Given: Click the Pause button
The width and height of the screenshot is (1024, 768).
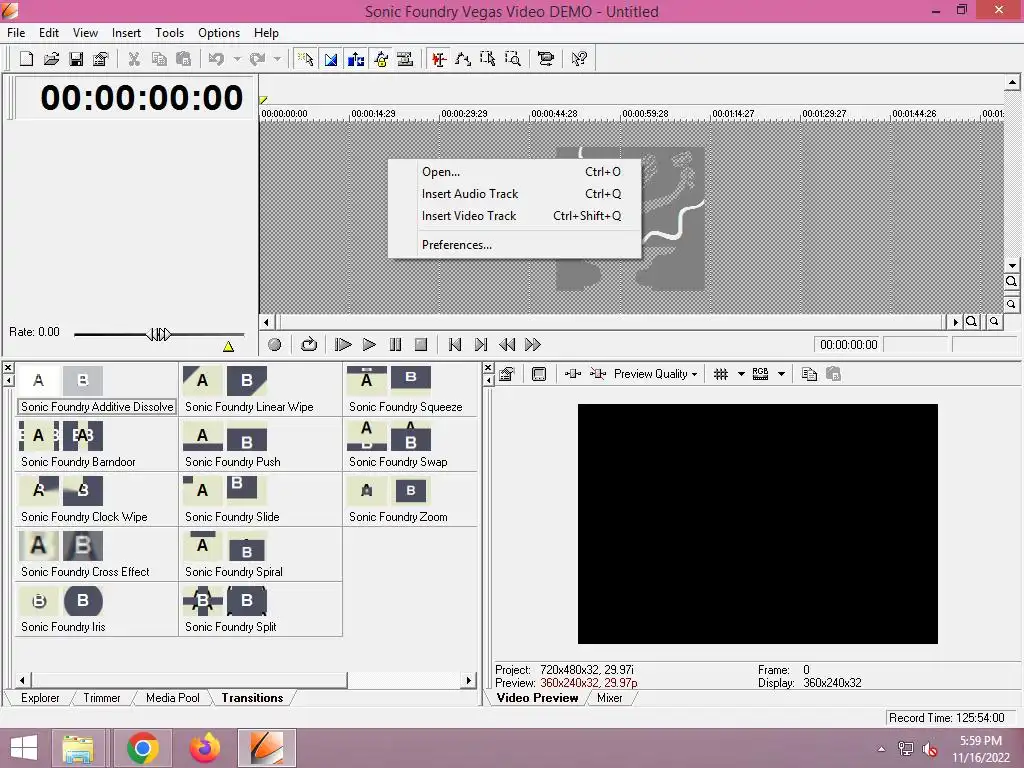Looking at the screenshot, I should 395,344.
